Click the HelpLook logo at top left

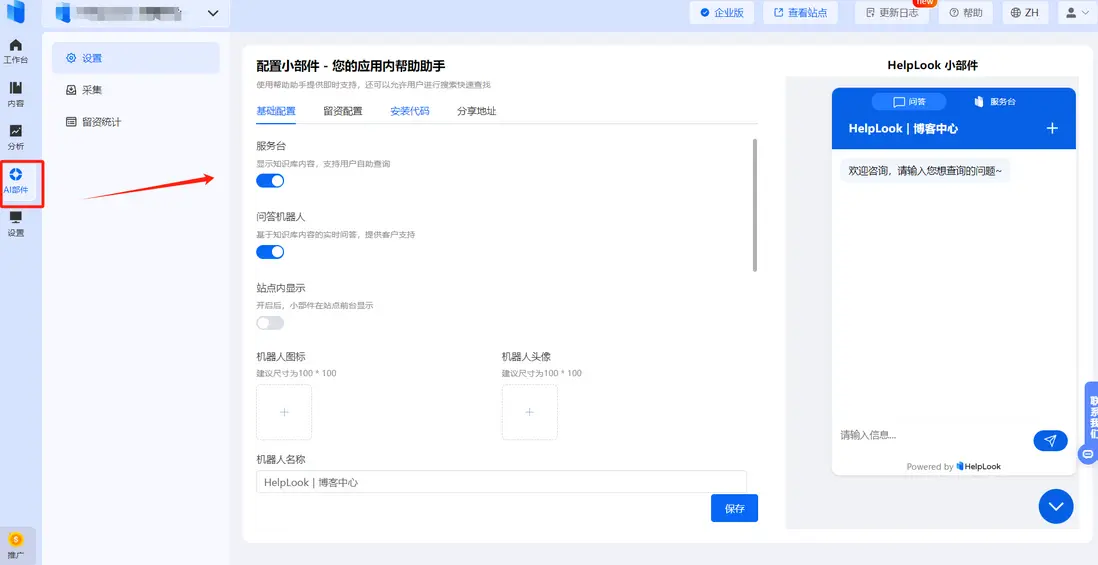(14, 12)
